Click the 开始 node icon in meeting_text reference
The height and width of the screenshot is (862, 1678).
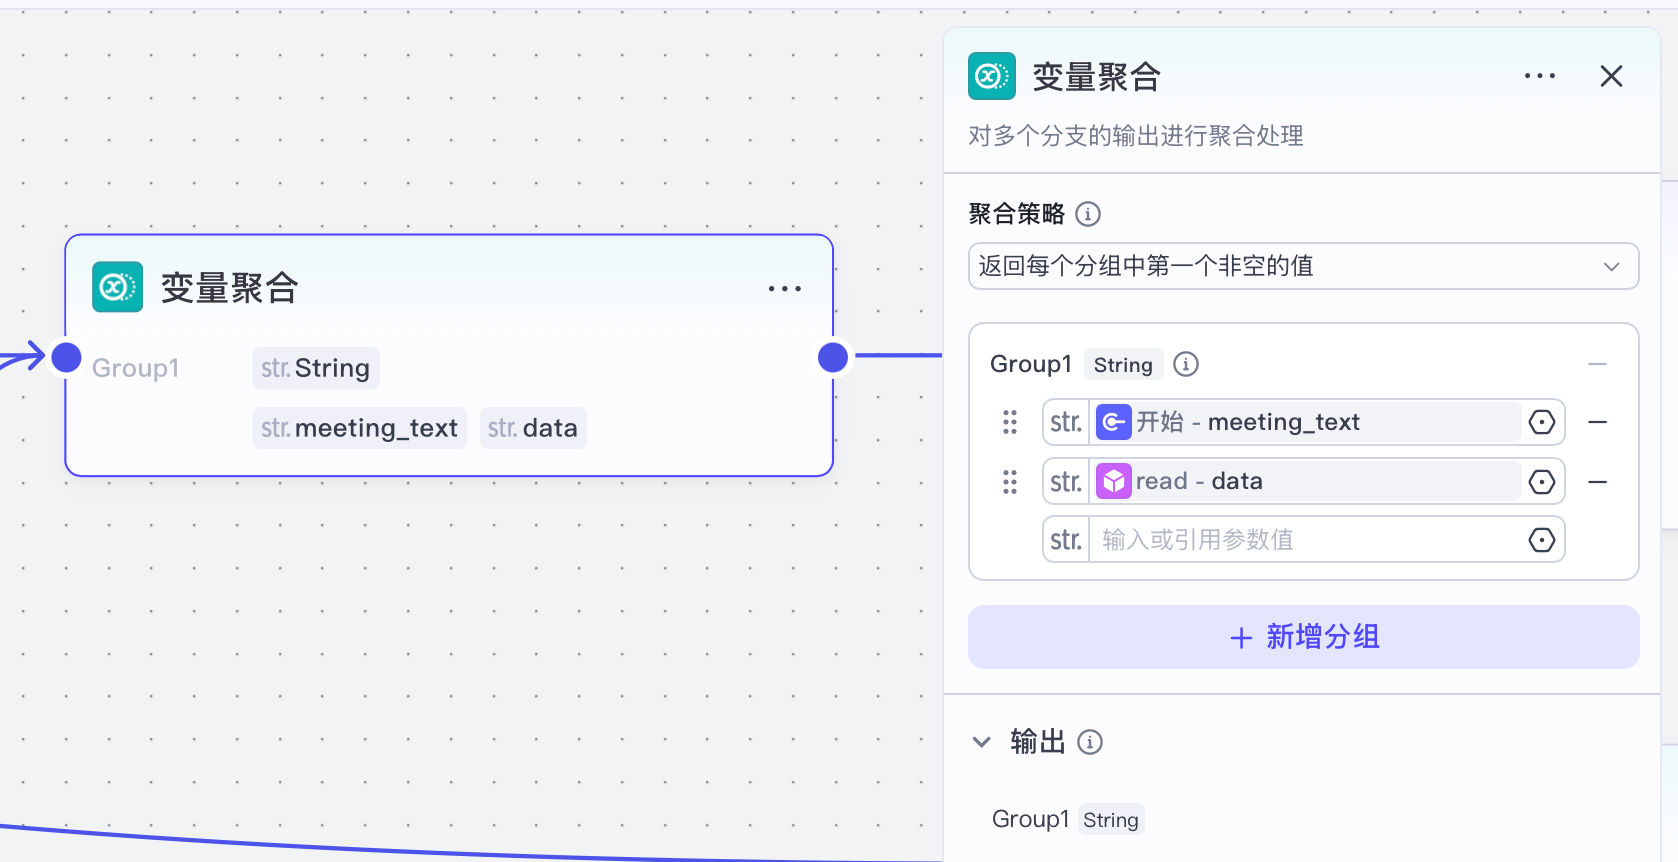[1114, 422]
